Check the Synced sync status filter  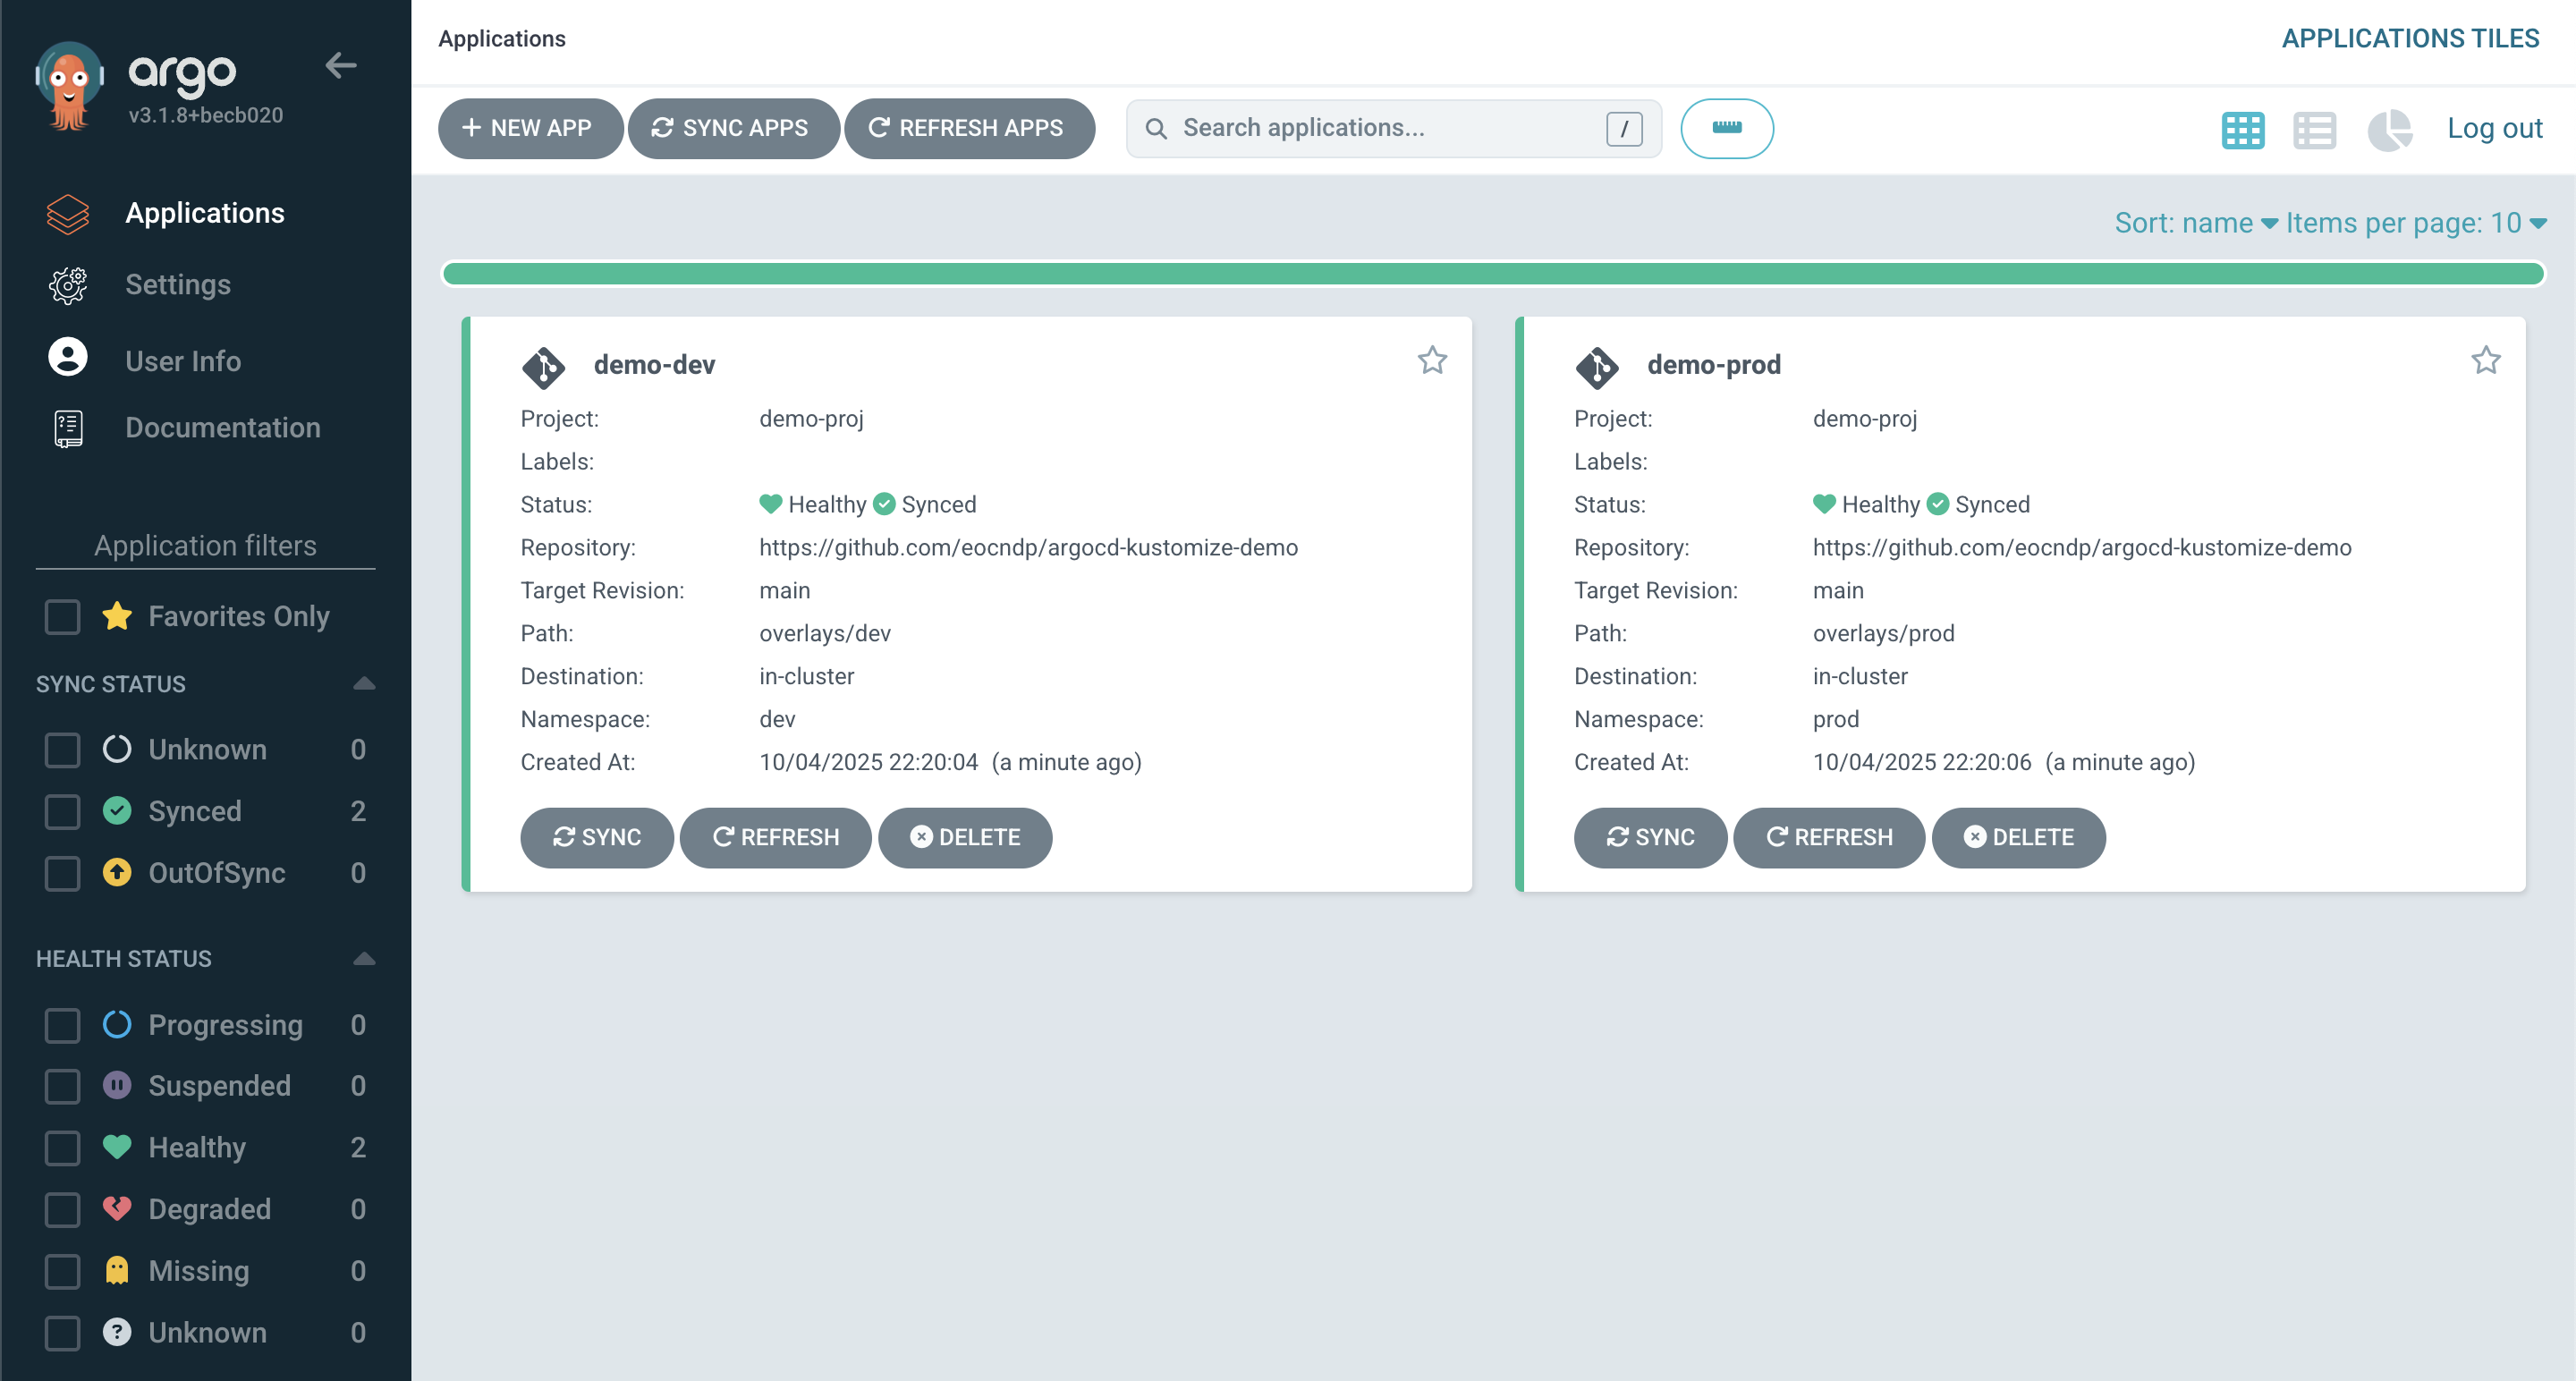63,811
